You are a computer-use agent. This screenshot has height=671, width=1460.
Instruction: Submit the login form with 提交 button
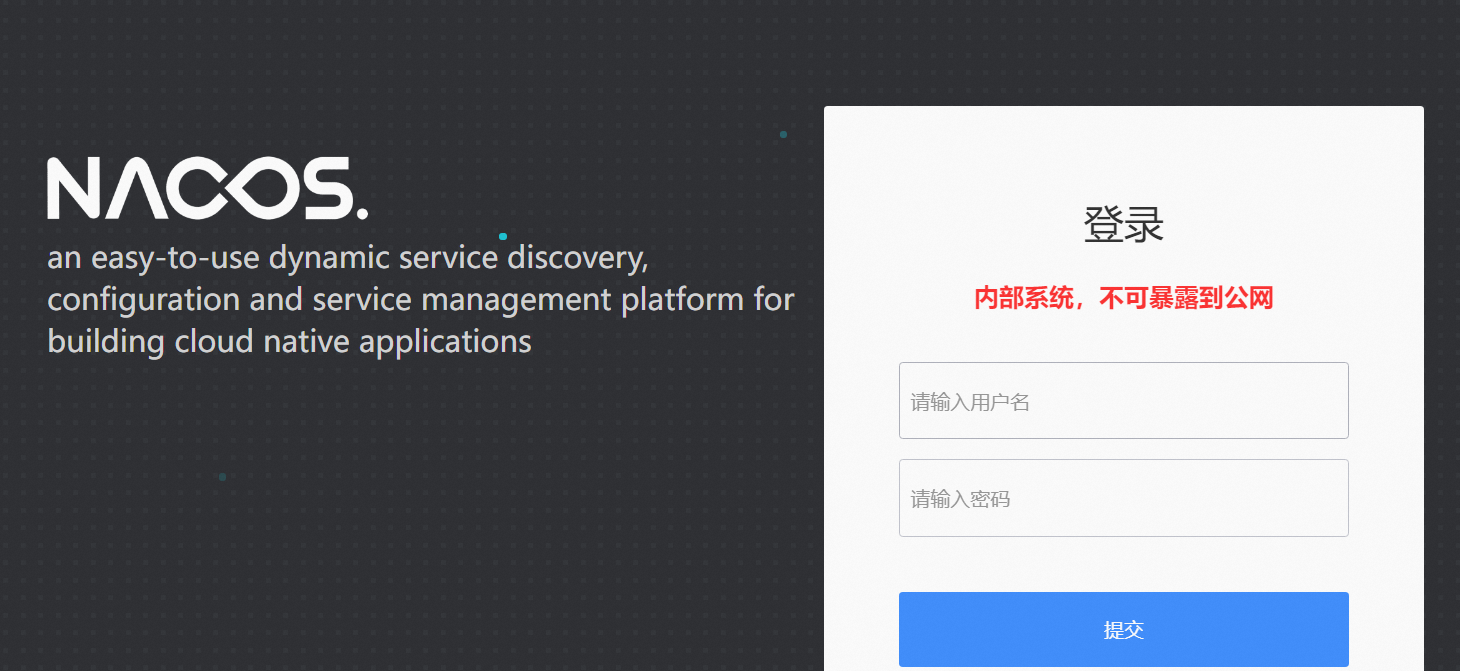point(1123,629)
